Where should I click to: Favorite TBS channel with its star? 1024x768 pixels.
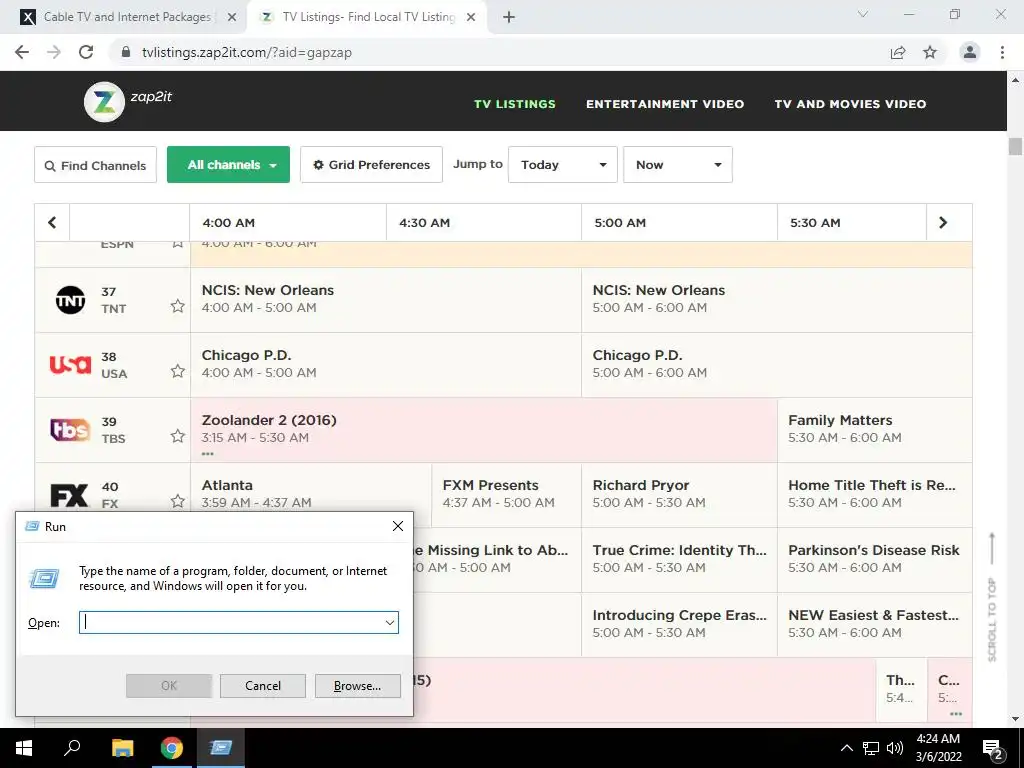(x=178, y=436)
